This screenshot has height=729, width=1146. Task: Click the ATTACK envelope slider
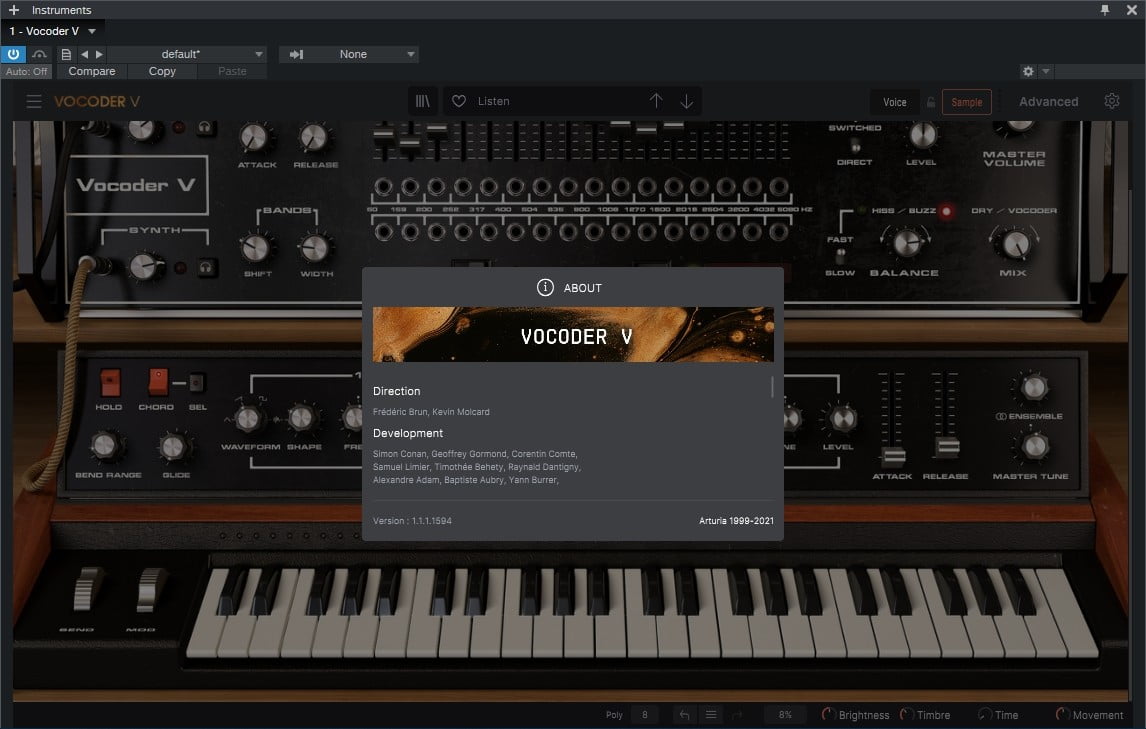pos(892,457)
